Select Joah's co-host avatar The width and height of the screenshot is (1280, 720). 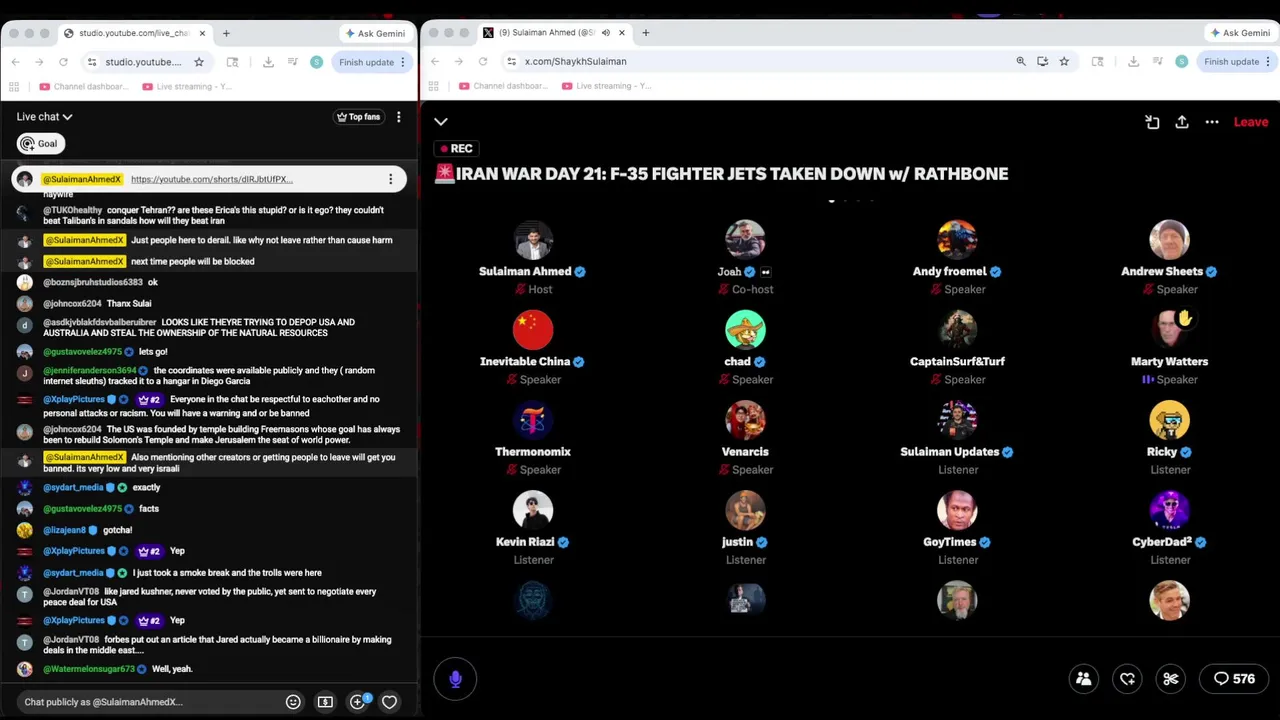tap(745, 241)
